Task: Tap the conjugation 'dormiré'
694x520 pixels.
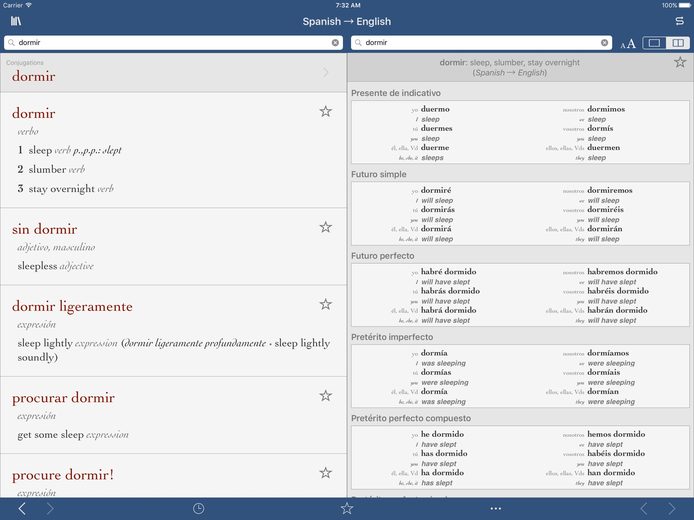Action: [436, 190]
